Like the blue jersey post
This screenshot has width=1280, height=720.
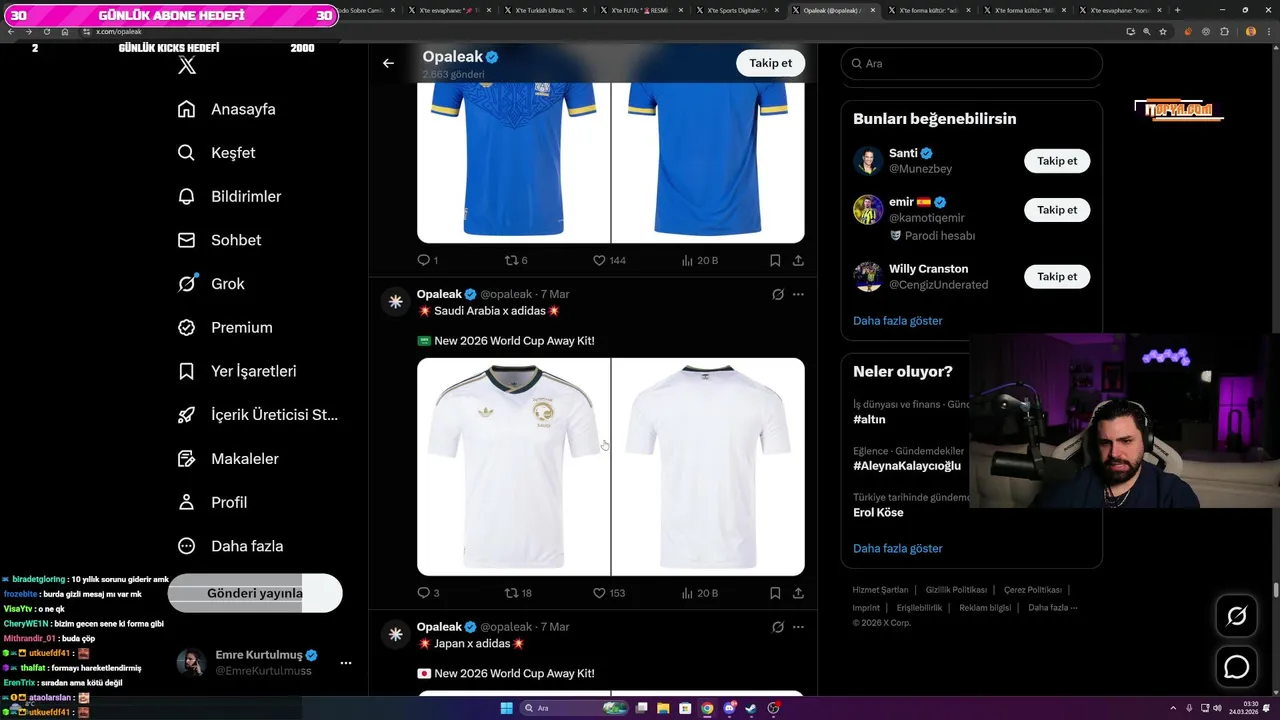(x=609, y=260)
